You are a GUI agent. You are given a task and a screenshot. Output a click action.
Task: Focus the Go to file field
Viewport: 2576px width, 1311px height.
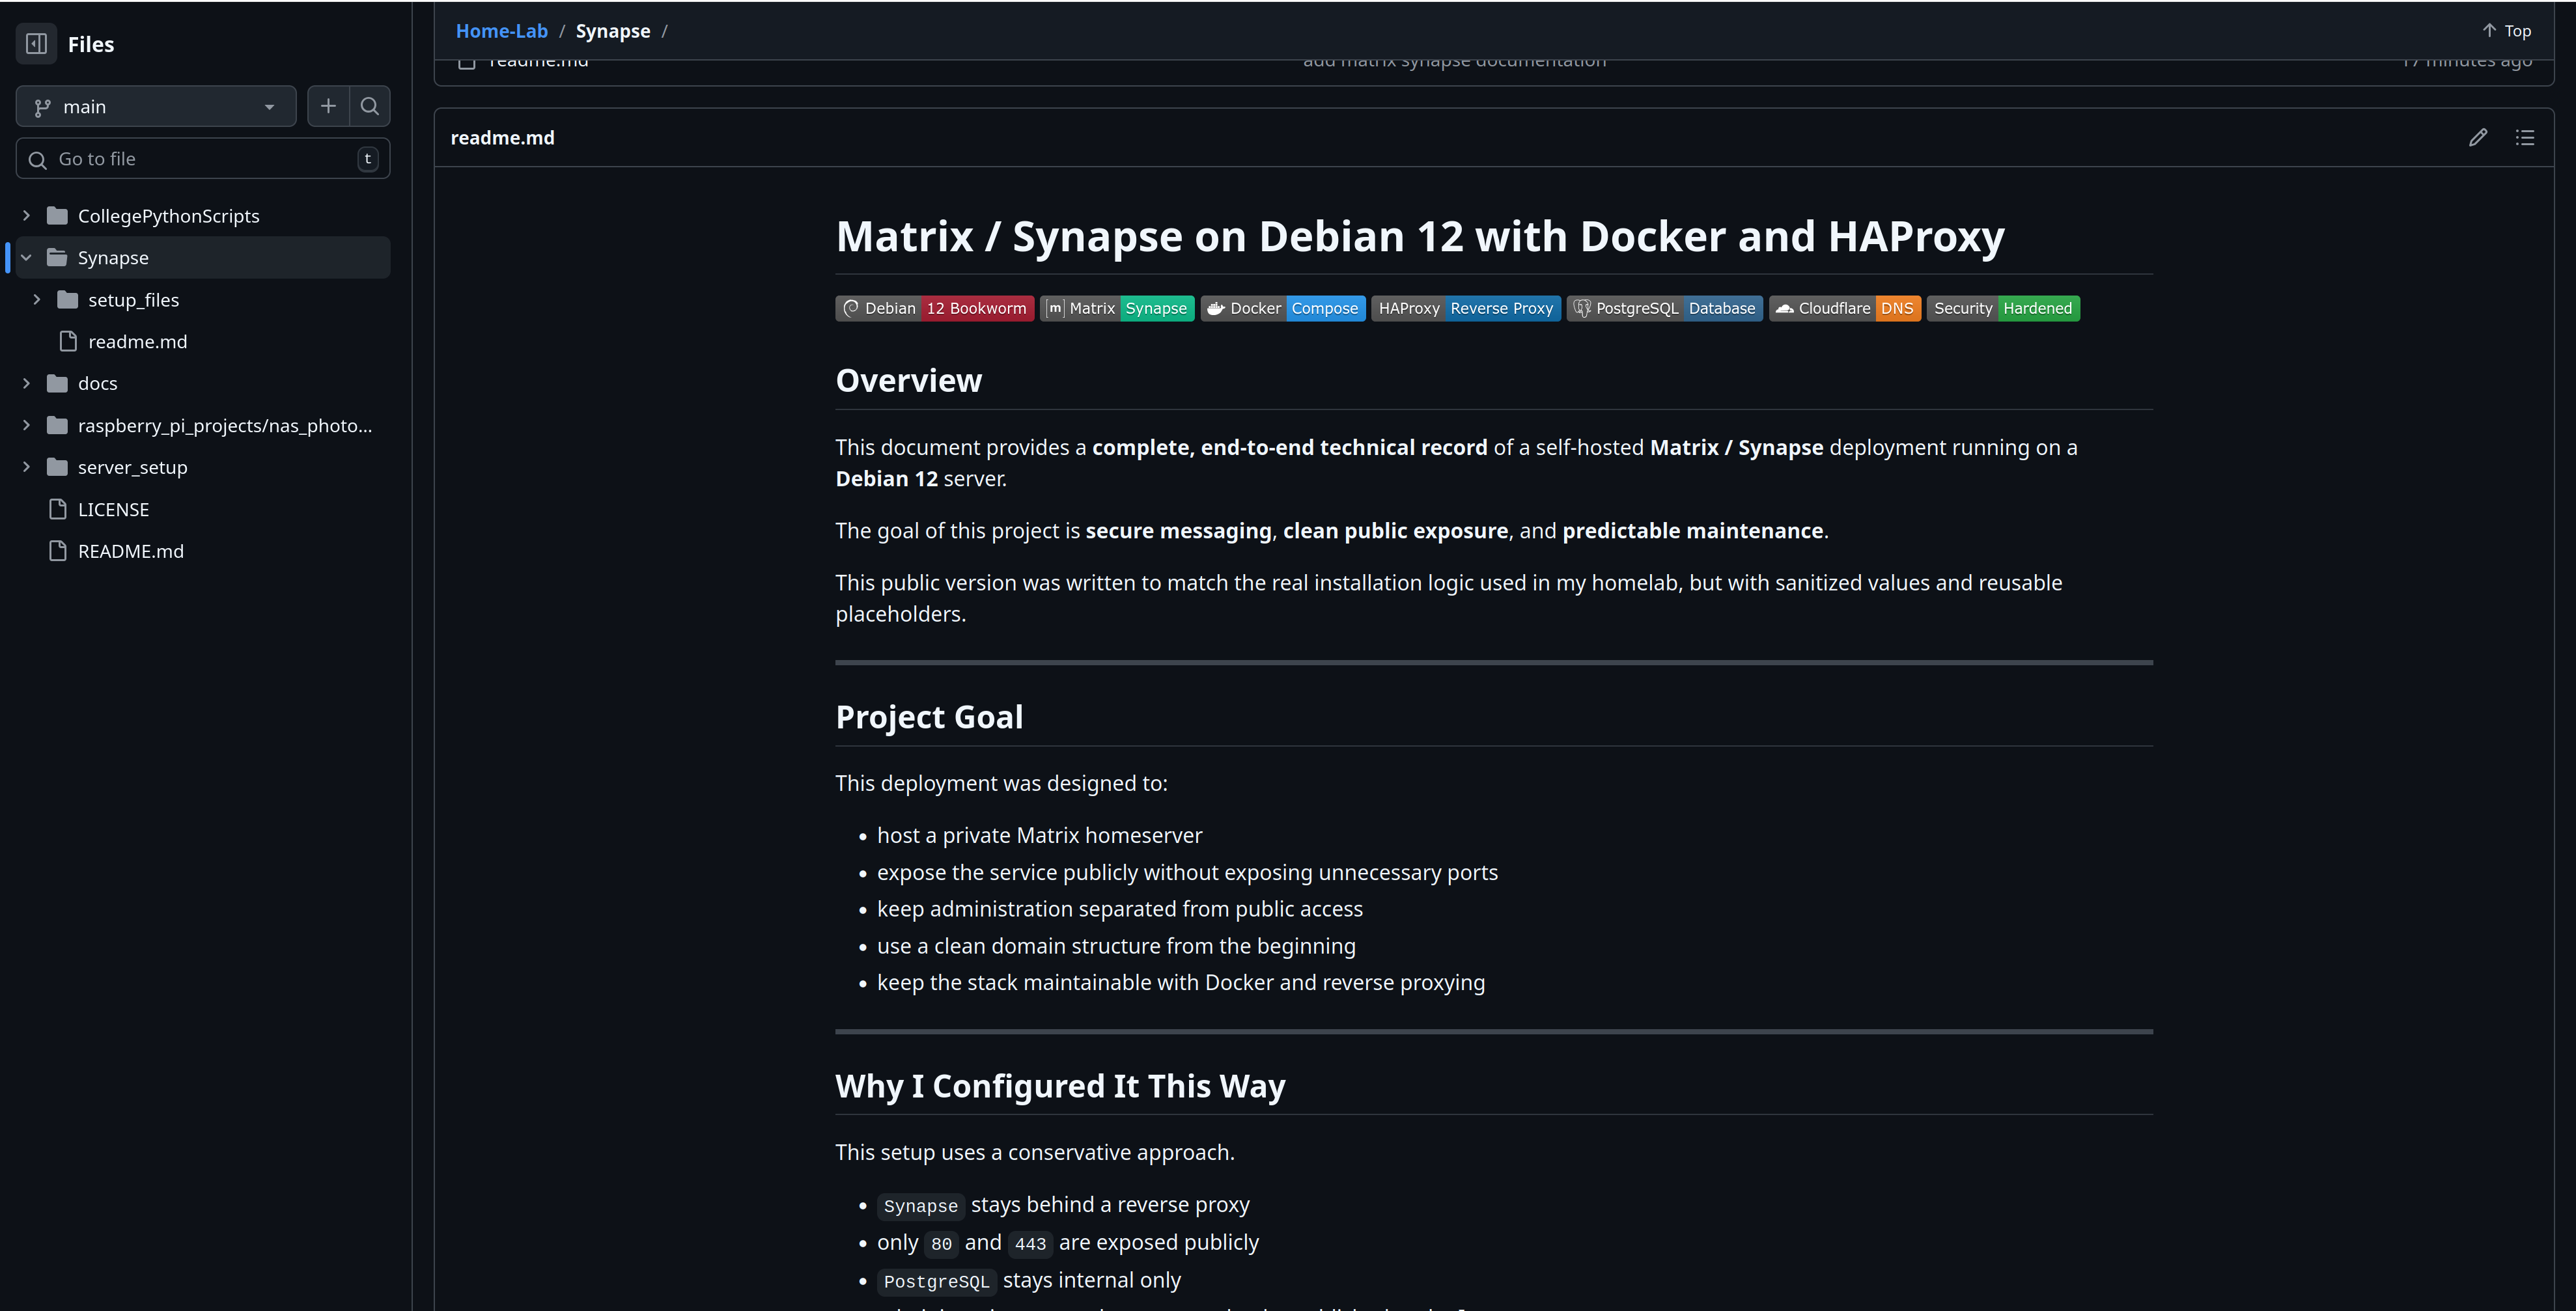pos(203,159)
